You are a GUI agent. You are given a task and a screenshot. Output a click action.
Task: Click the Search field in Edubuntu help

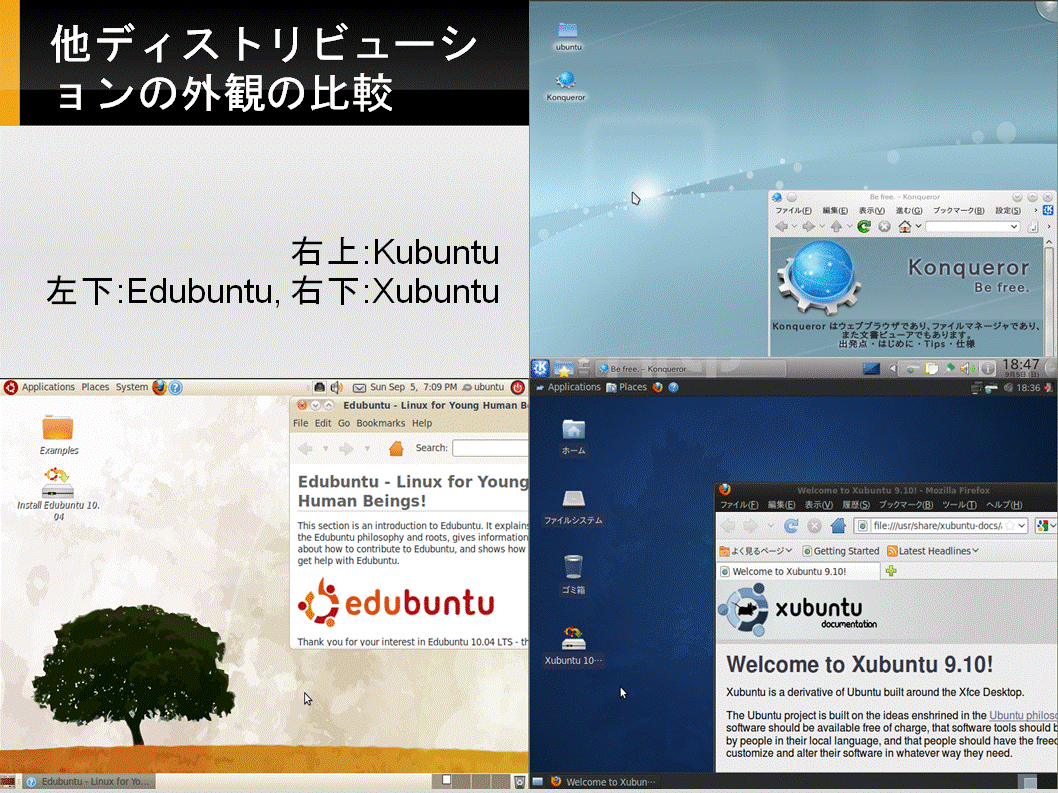[x=490, y=448]
